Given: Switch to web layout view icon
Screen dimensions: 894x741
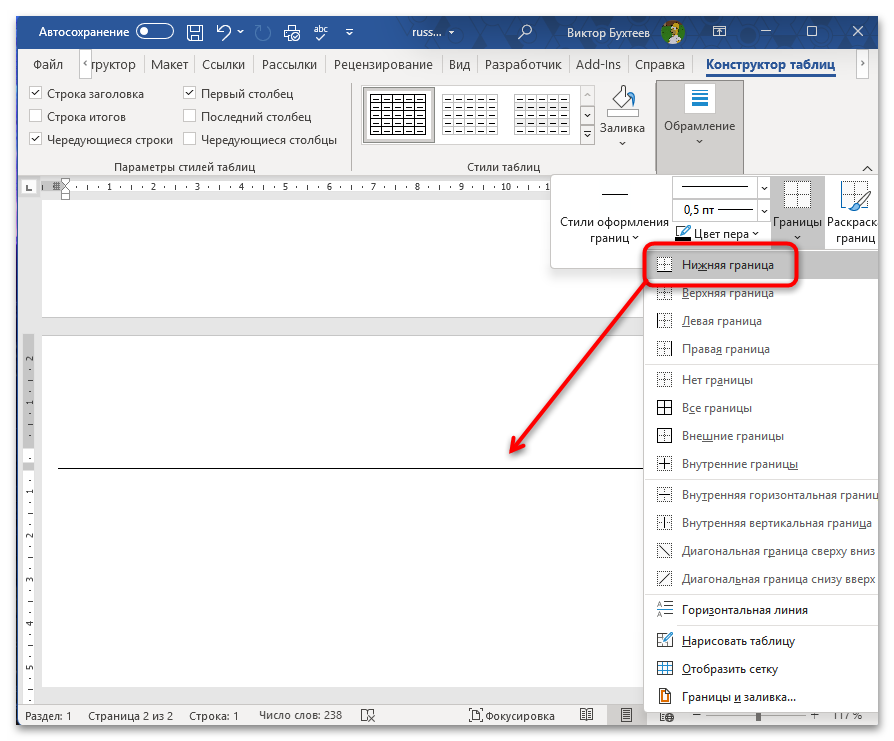Looking at the screenshot, I should (x=667, y=716).
